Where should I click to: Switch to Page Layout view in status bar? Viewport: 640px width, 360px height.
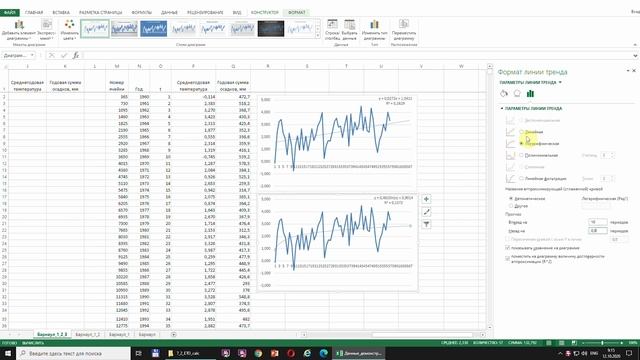tap(561, 343)
